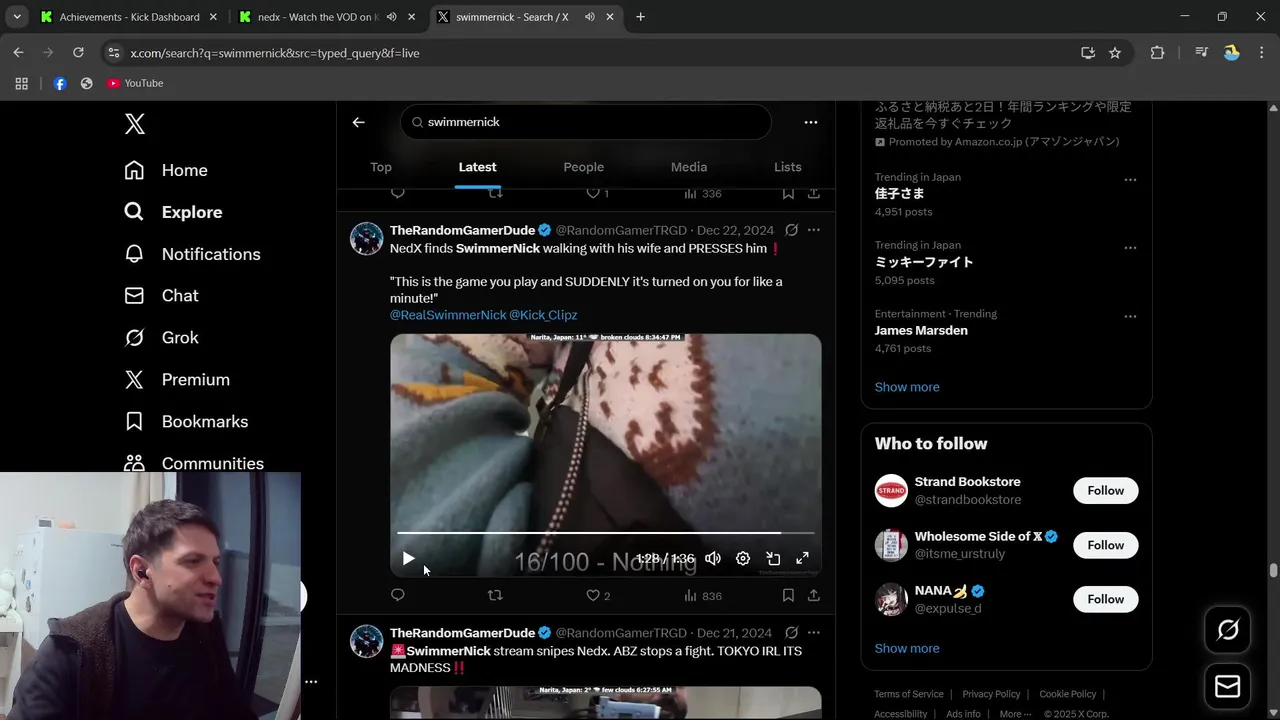Show more in Who to follow

tap(907, 648)
